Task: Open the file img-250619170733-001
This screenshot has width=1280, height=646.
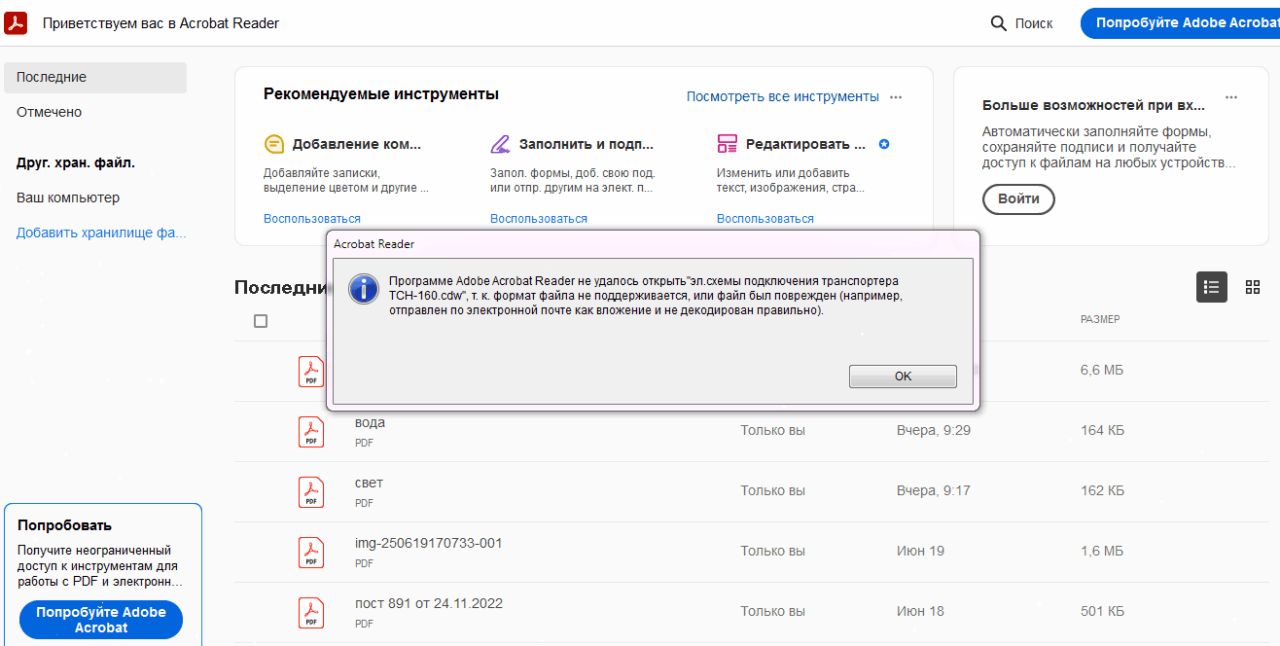Action: click(x=429, y=543)
